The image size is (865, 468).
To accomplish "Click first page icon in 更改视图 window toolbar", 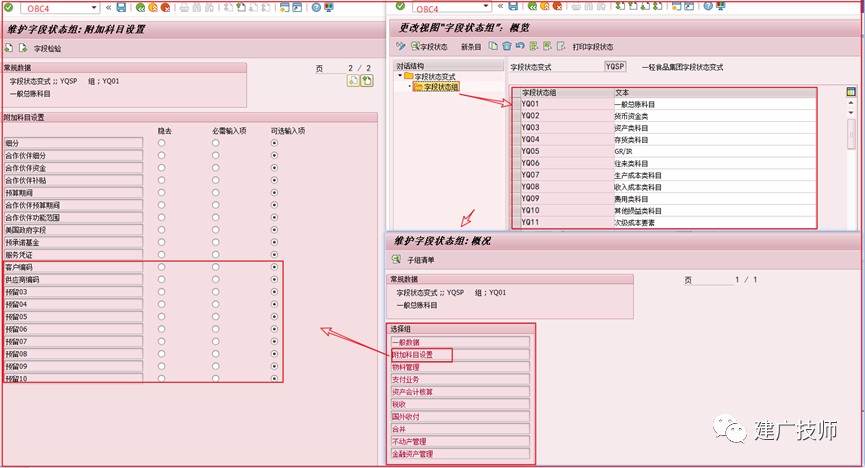I will pos(621,6).
